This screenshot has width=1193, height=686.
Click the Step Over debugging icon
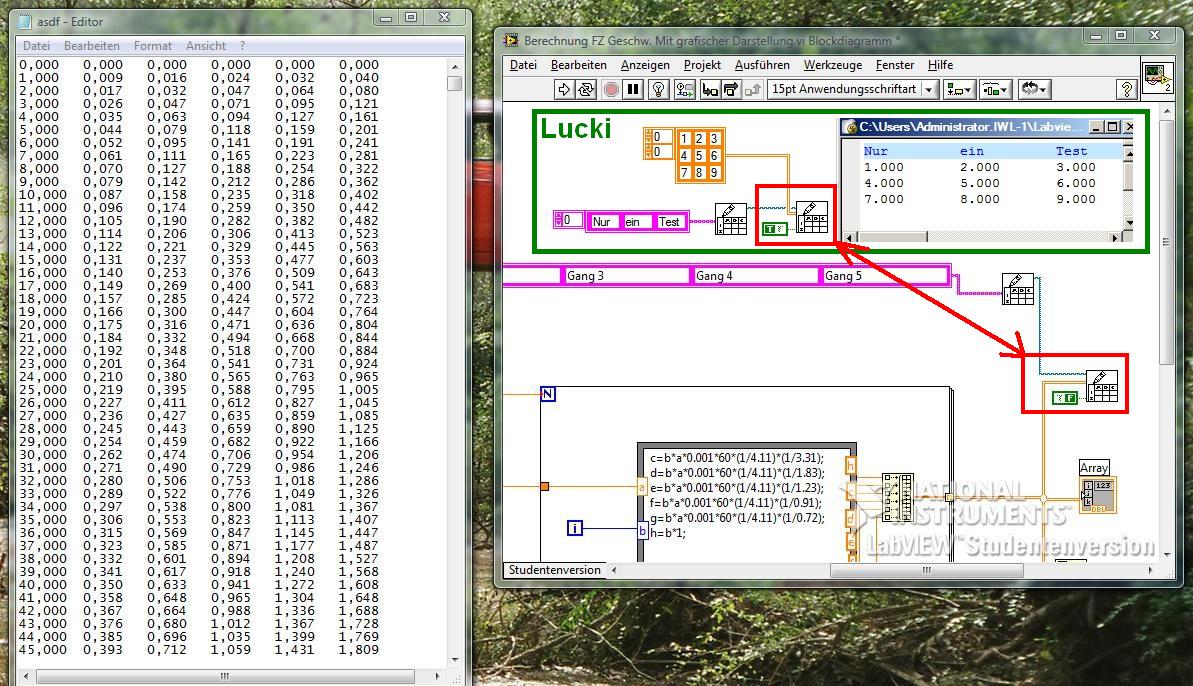coord(730,90)
